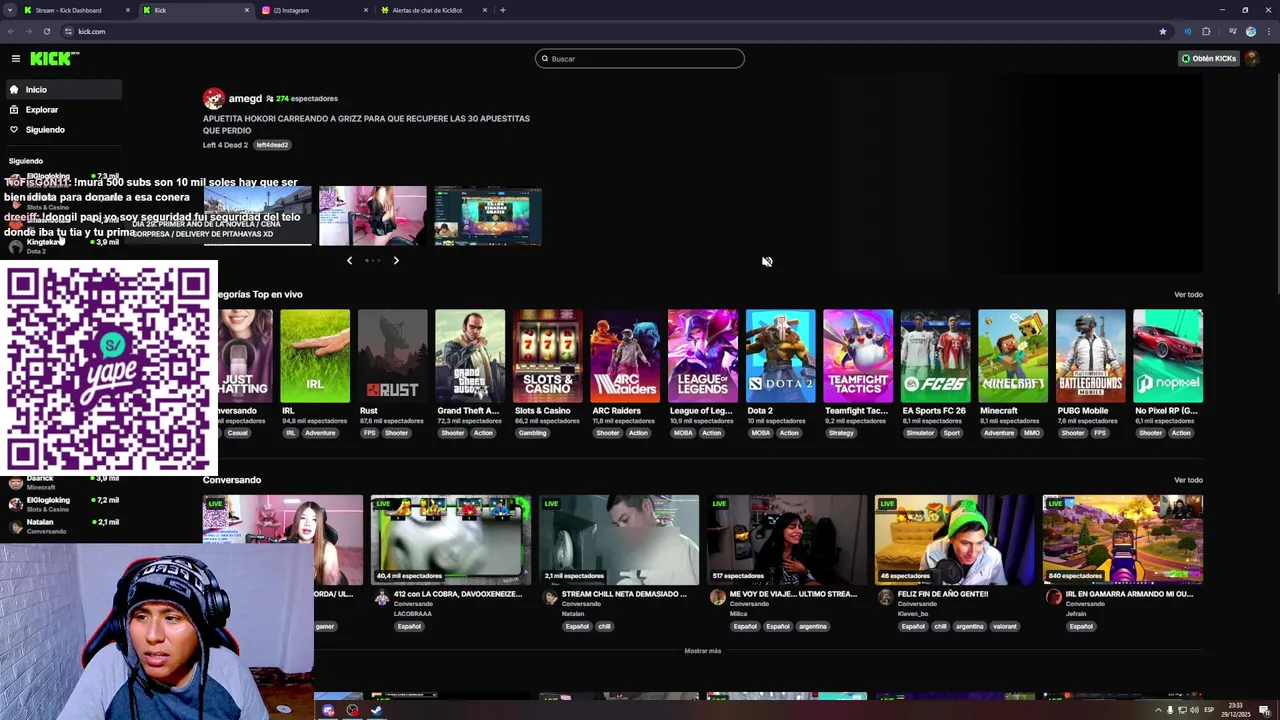Expand list with Mostrar más
Screen dimensions: 1280x720
tap(702, 651)
